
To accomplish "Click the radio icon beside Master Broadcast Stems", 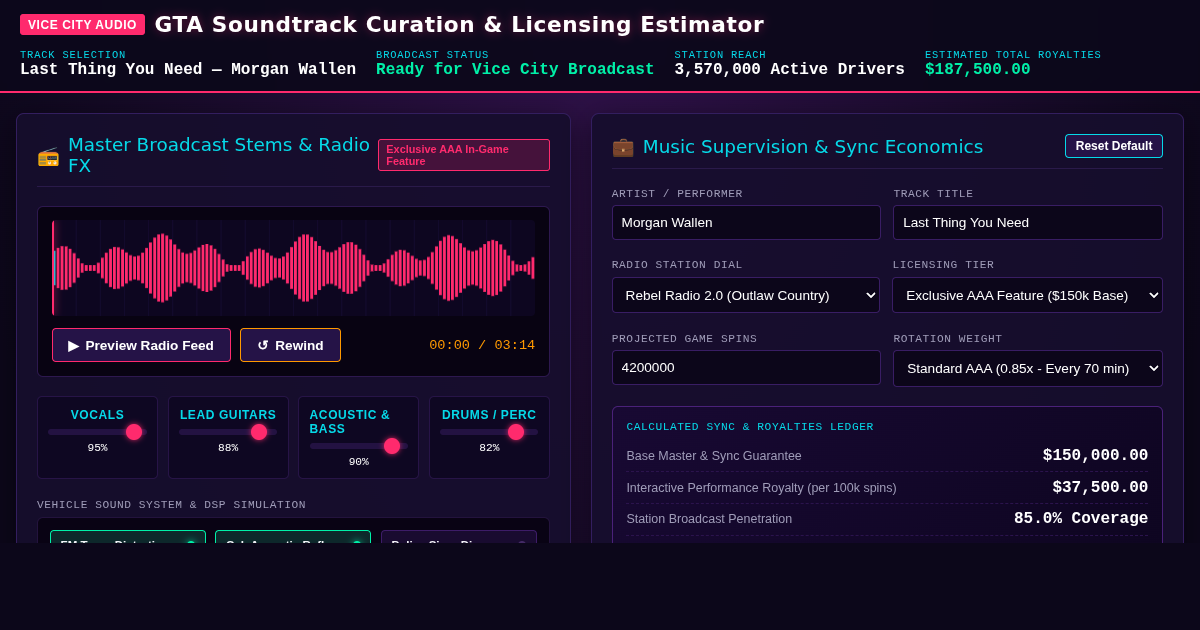I will [x=48, y=156].
